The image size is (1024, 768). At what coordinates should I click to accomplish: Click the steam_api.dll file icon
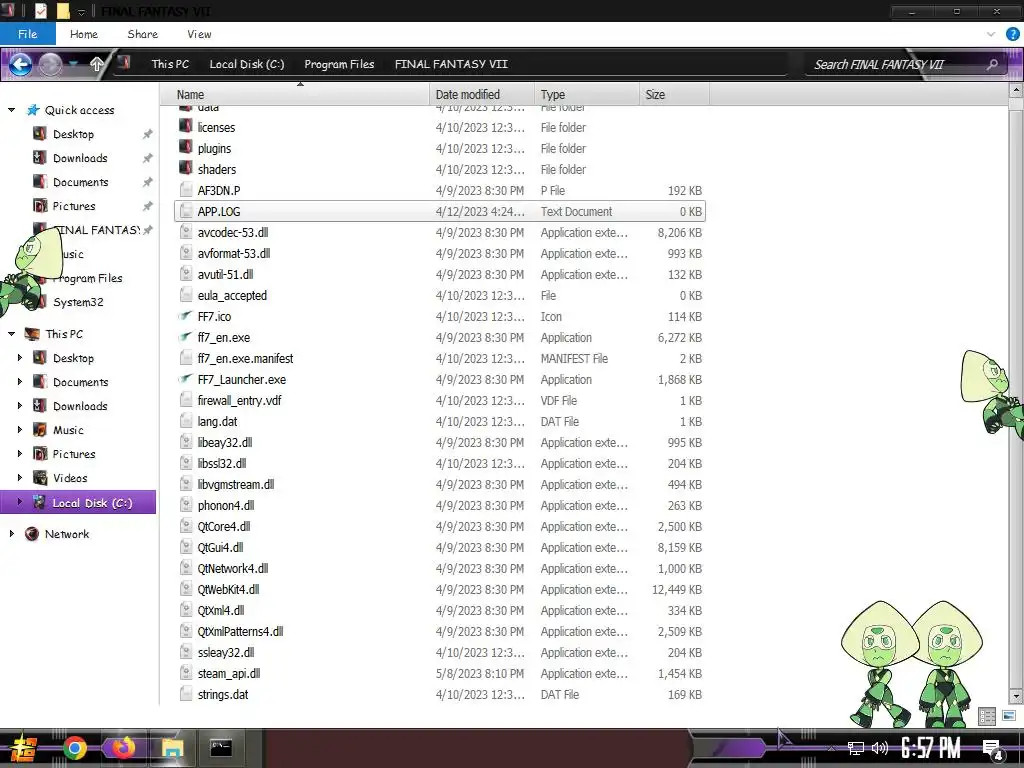(x=186, y=673)
